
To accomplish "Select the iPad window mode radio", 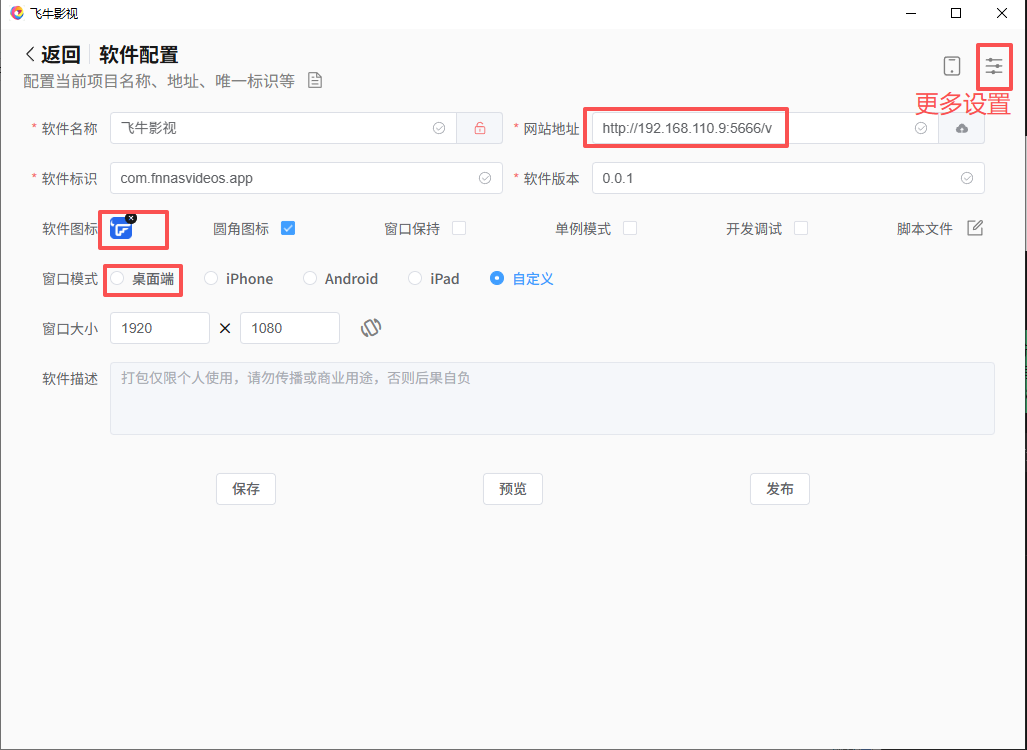I will click(415, 278).
